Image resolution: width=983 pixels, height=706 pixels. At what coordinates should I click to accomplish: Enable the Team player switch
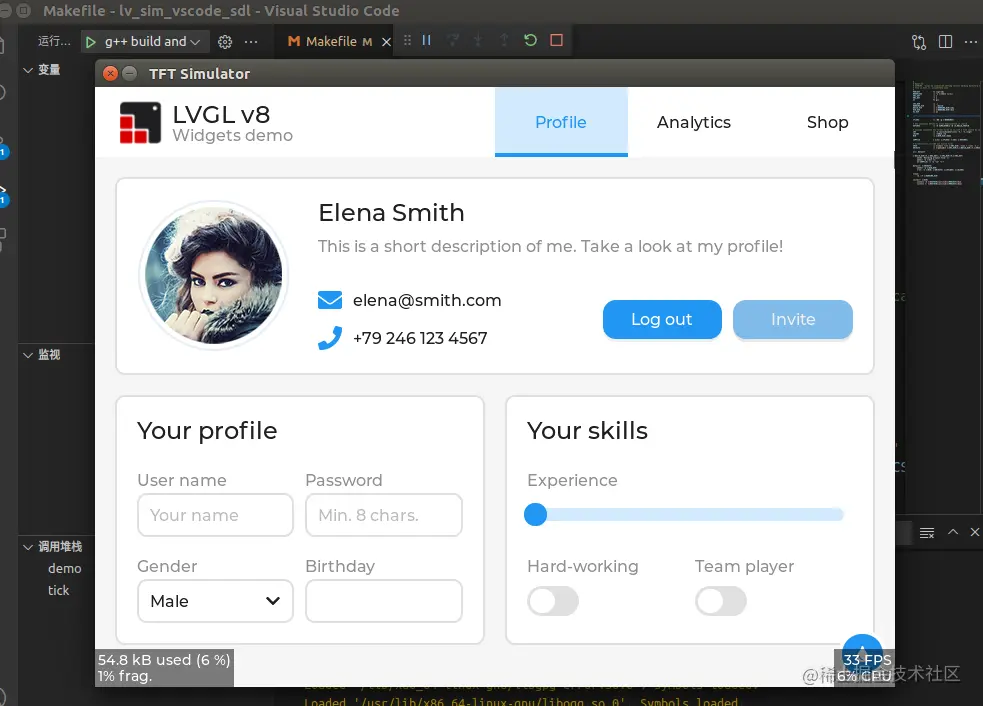pyautogui.click(x=721, y=601)
